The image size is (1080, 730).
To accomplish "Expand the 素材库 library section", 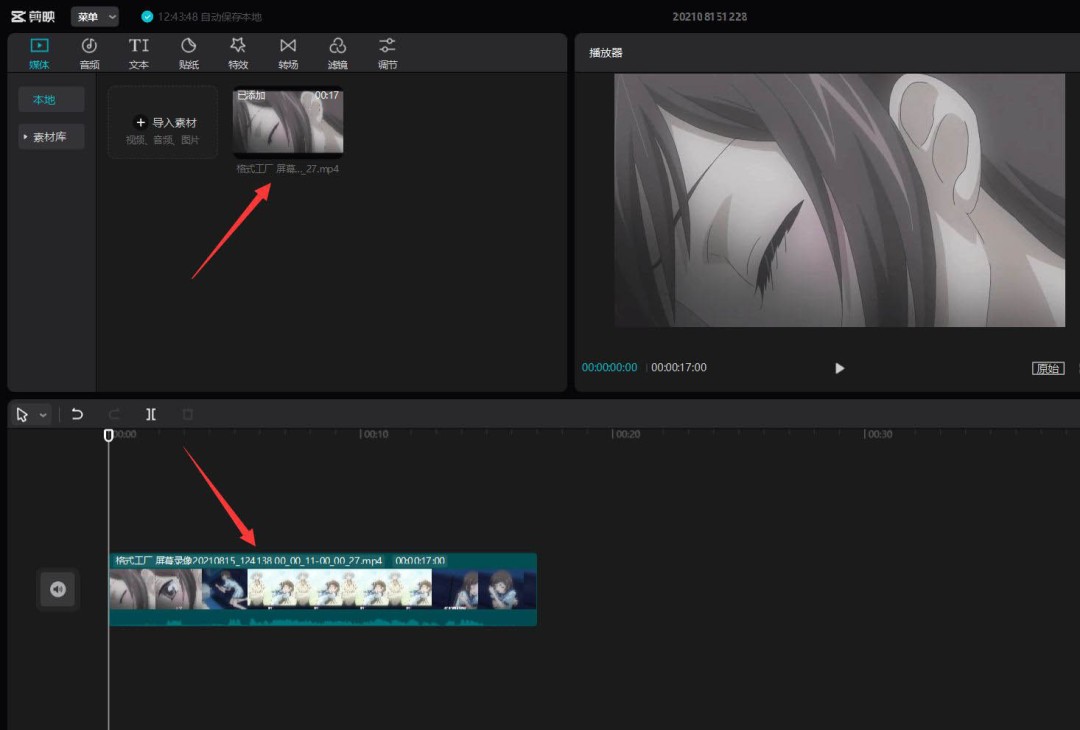I will pos(50,137).
